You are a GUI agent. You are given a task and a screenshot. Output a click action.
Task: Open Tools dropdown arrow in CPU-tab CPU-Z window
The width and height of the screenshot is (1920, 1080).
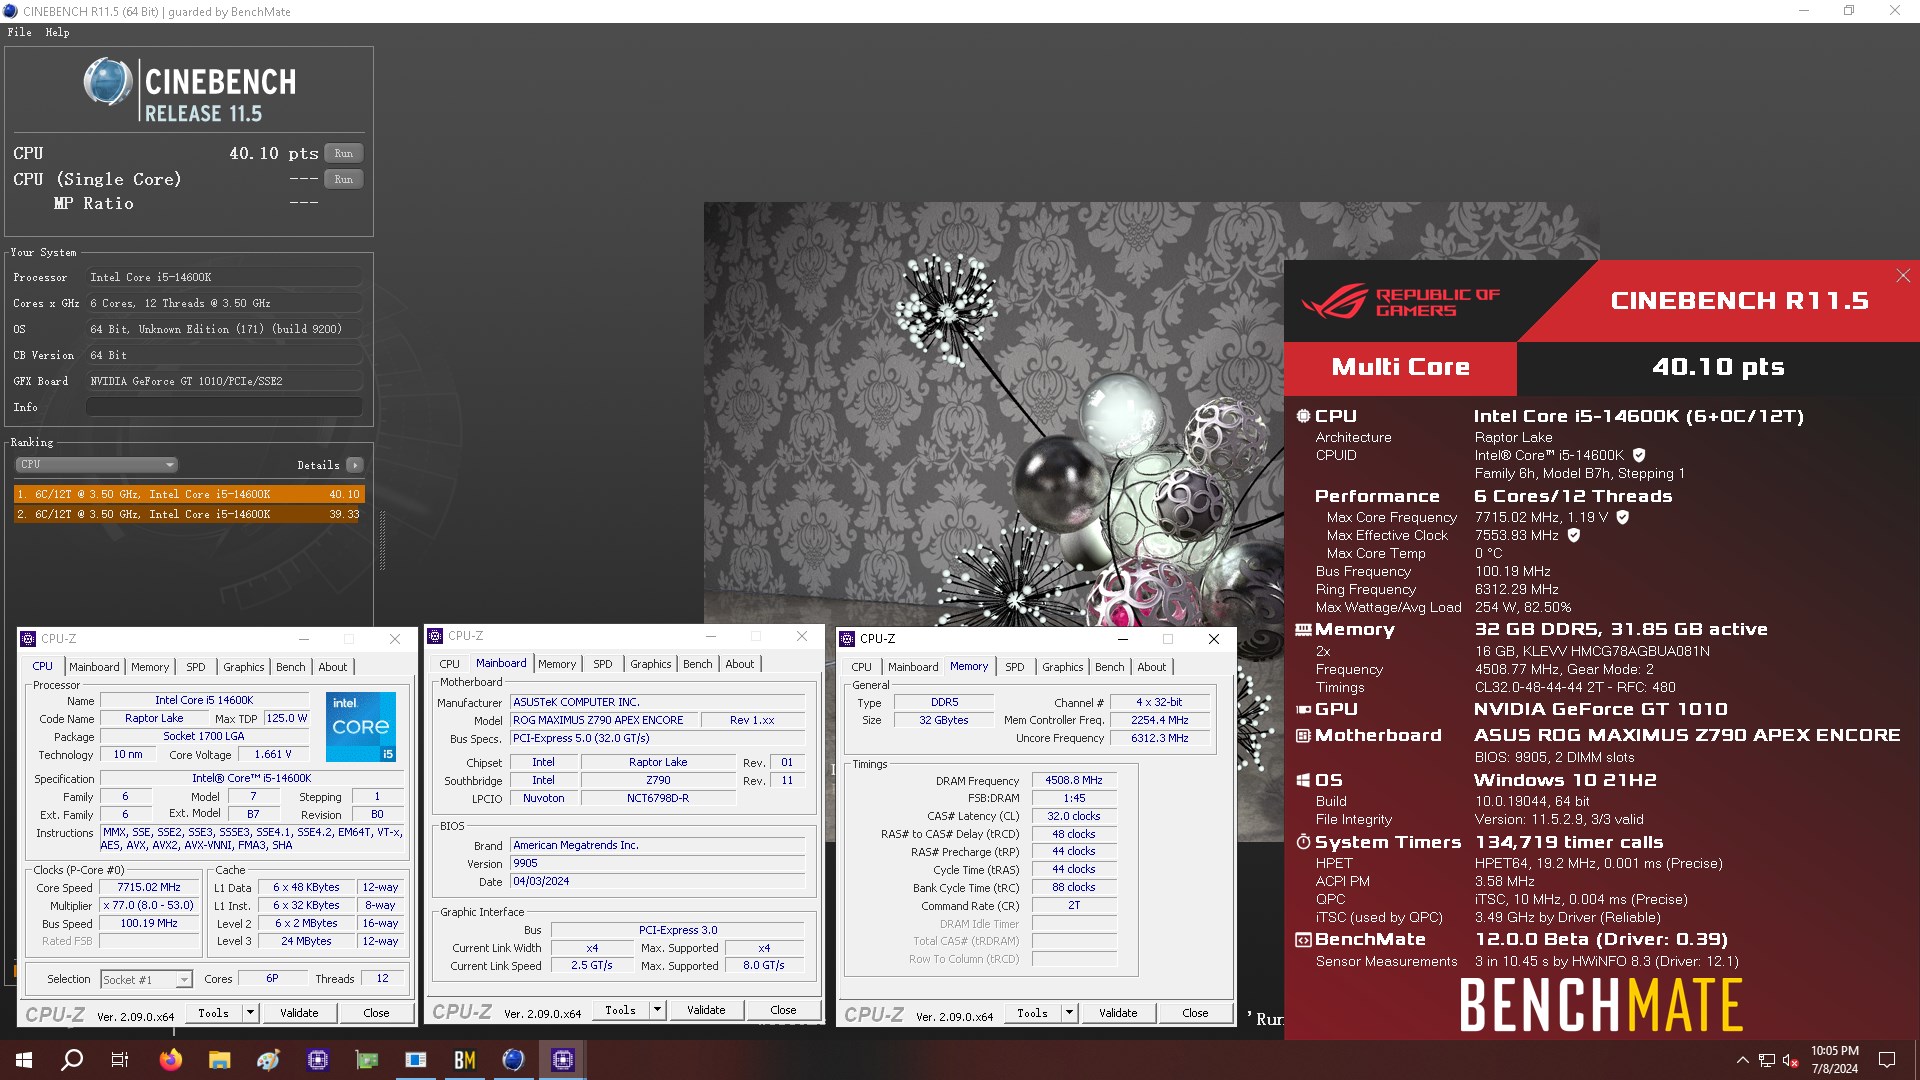point(250,1013)
